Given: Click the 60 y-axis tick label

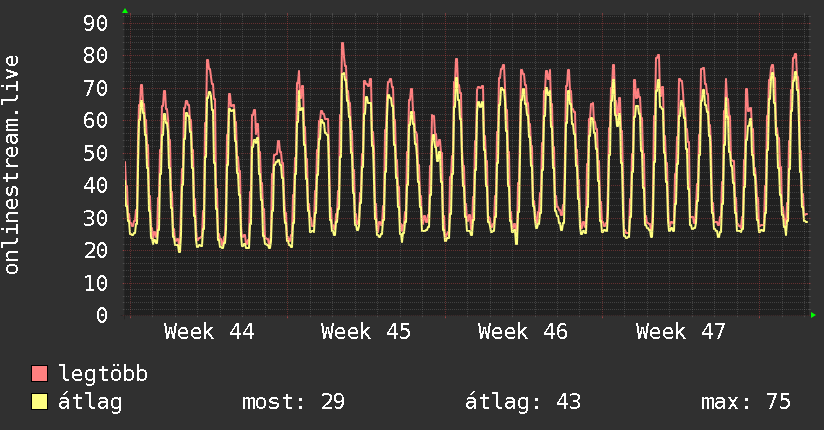Looking at the screenshot, I should (x=96, y=121).
